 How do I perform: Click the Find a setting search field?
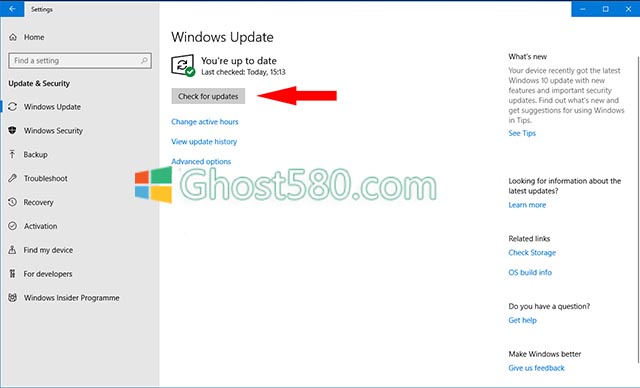tap(80, 60)
